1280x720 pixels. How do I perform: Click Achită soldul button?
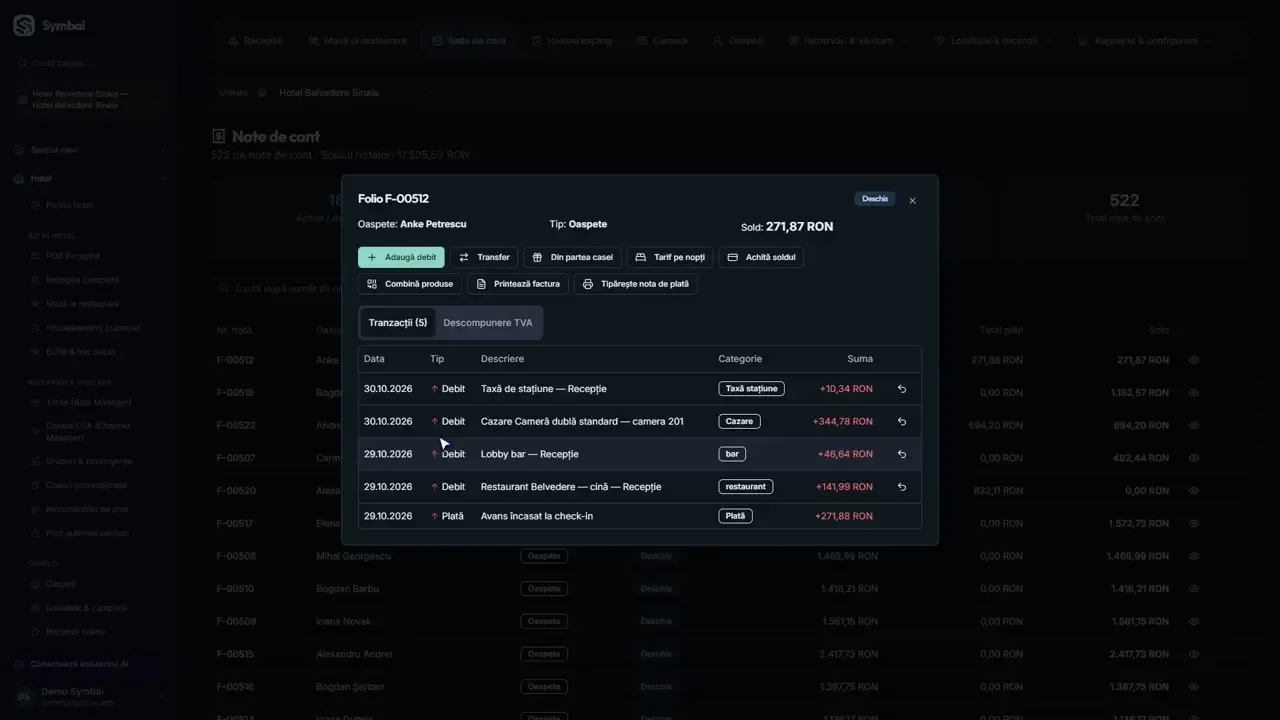(x=761, y=257)
